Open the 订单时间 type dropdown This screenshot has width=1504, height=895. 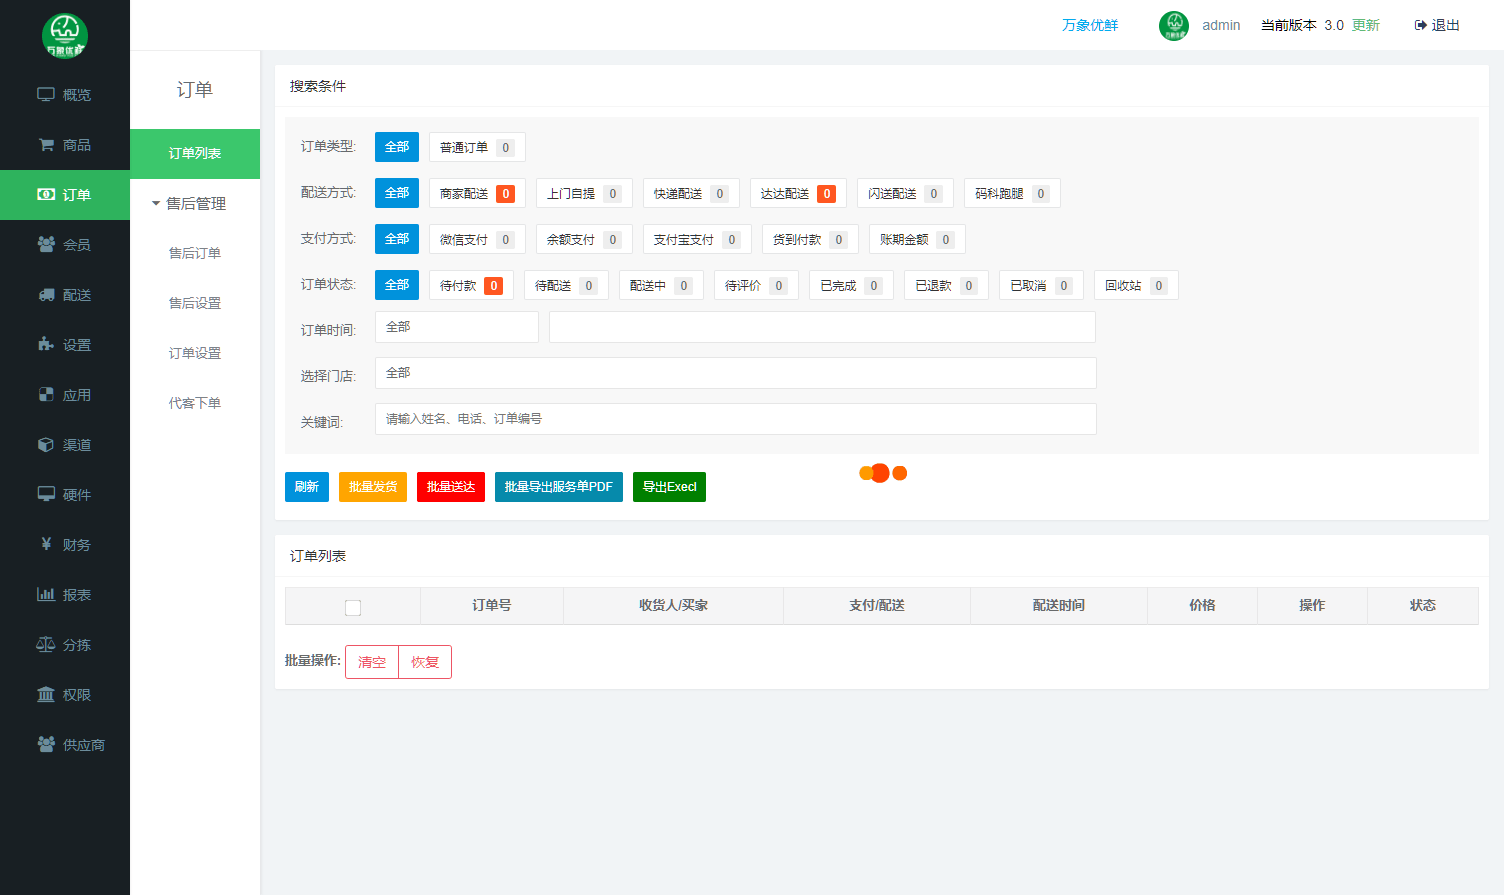pos(456,327)
